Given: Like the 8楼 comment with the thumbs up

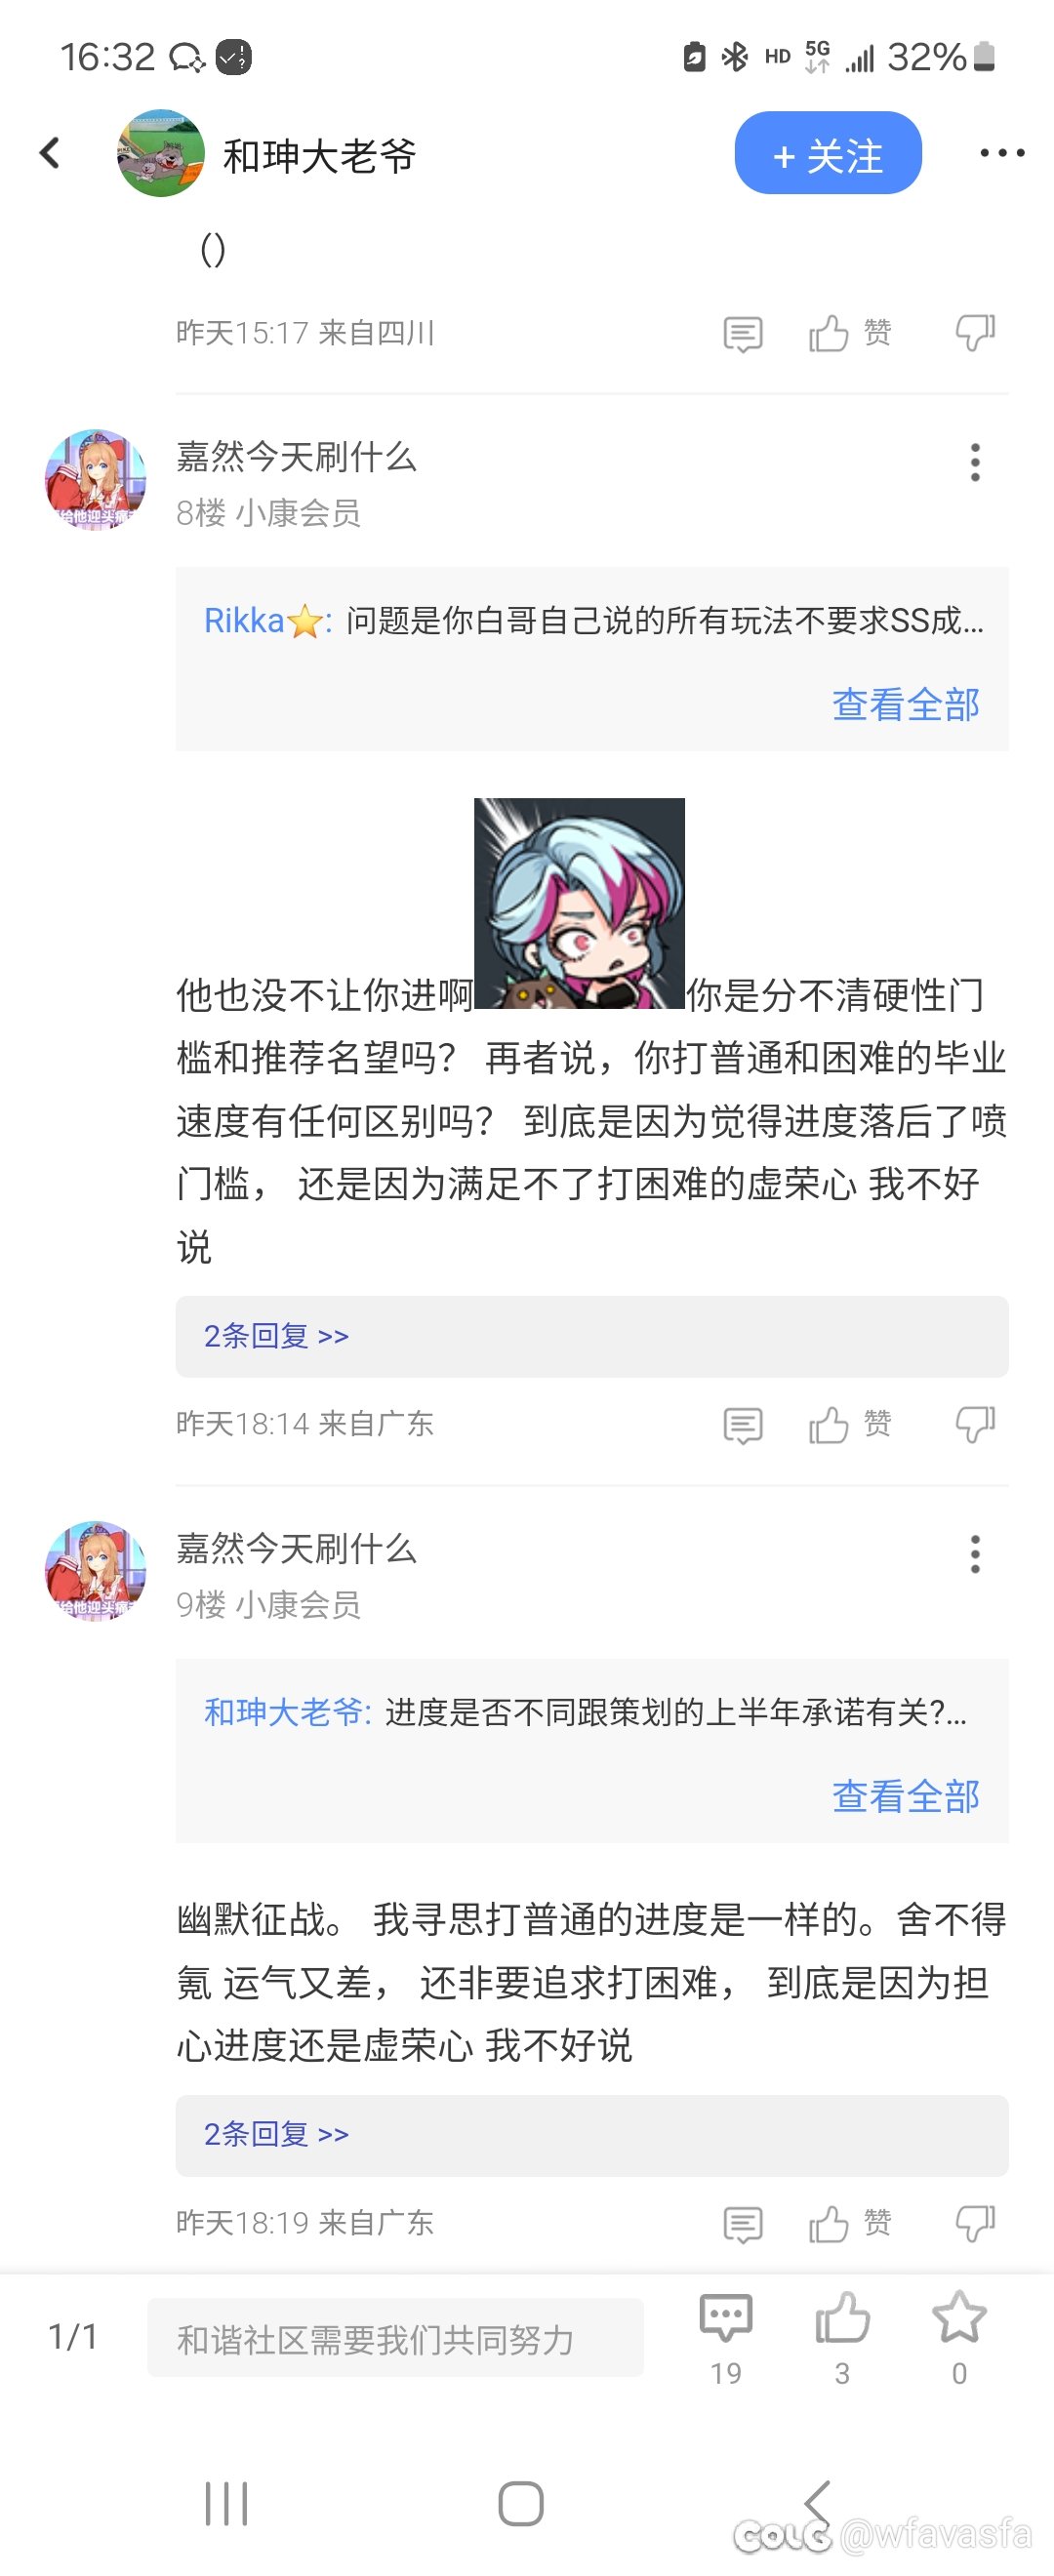Looking at the screenshot, I should (x=850, y=1424).
